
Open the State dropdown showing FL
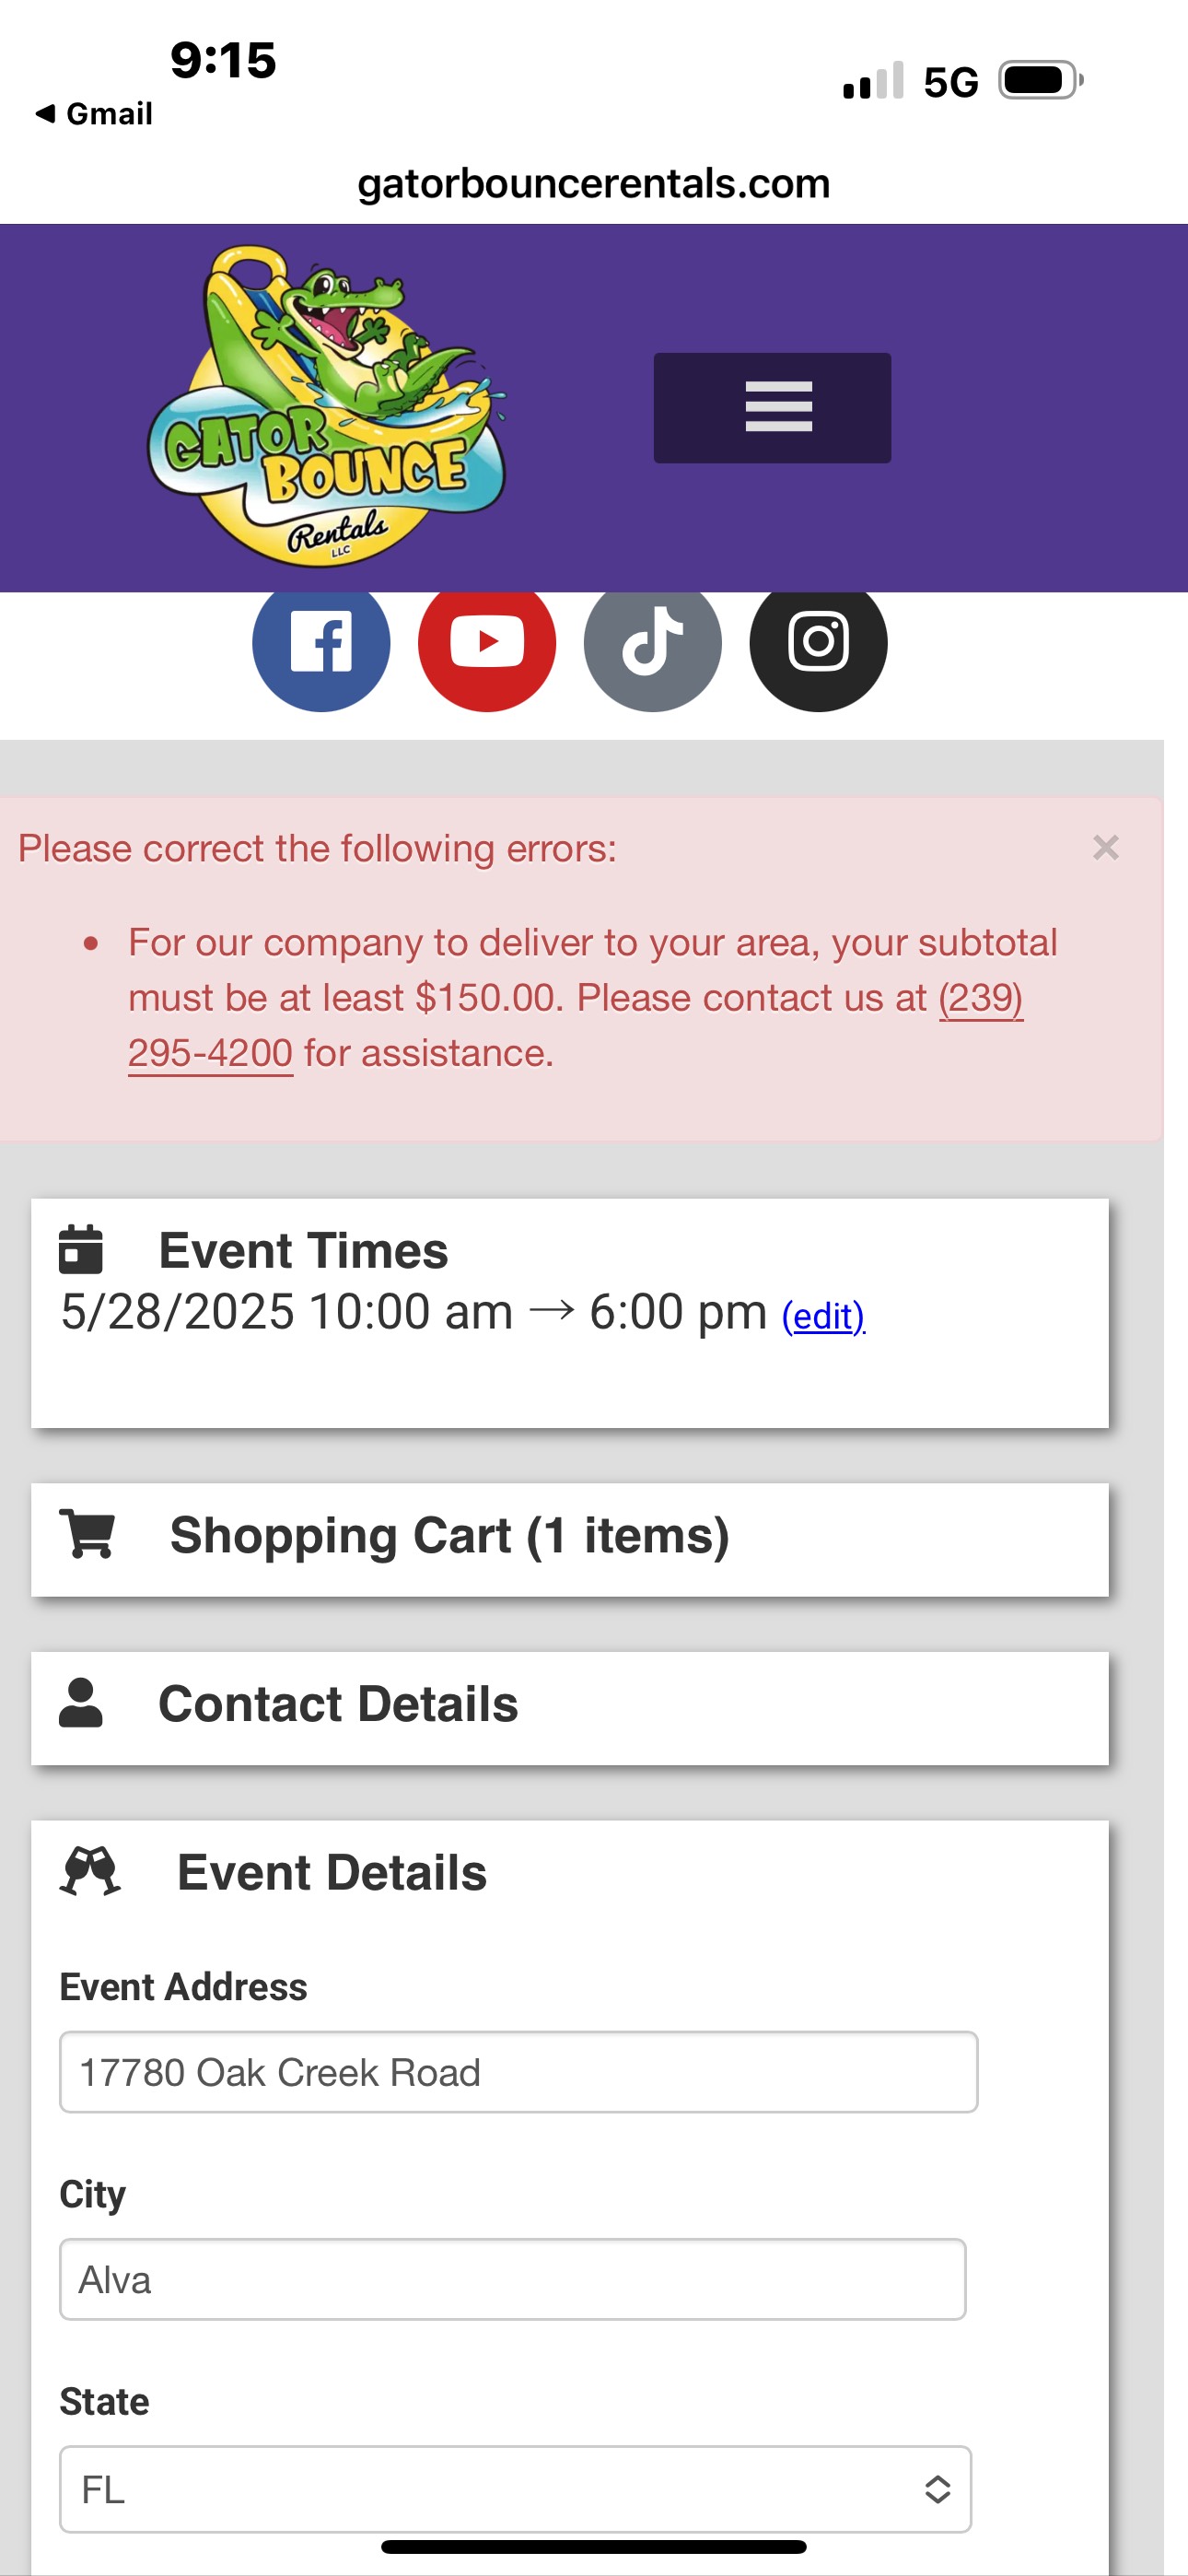tap(515, 2489)
